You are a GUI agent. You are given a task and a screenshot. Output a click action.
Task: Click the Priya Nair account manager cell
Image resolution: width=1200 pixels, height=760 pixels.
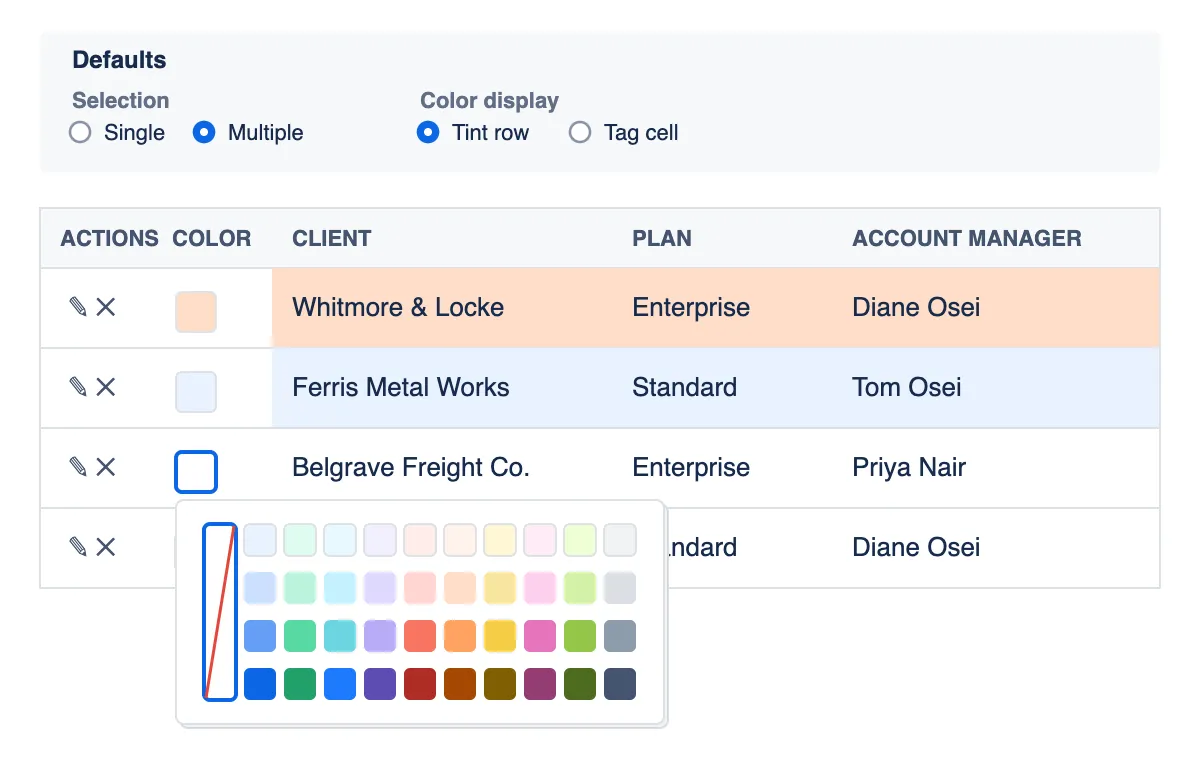996,467
